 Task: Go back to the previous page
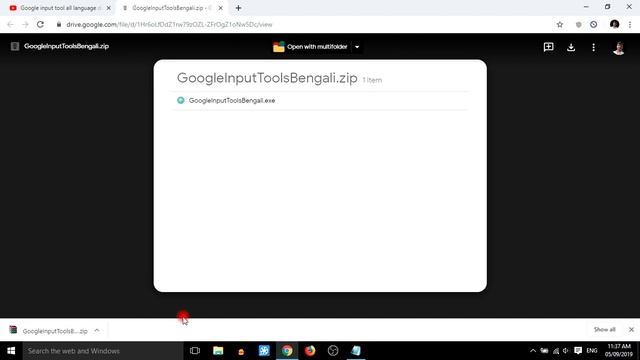tap(10, 24)
